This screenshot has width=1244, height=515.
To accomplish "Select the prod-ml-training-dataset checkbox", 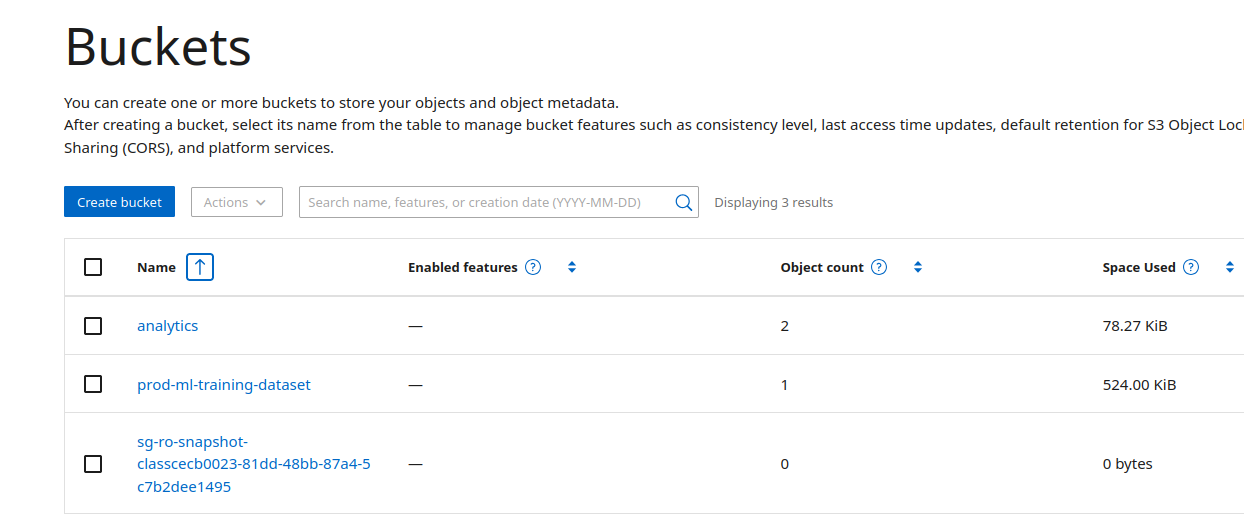I will click(93, 384).
